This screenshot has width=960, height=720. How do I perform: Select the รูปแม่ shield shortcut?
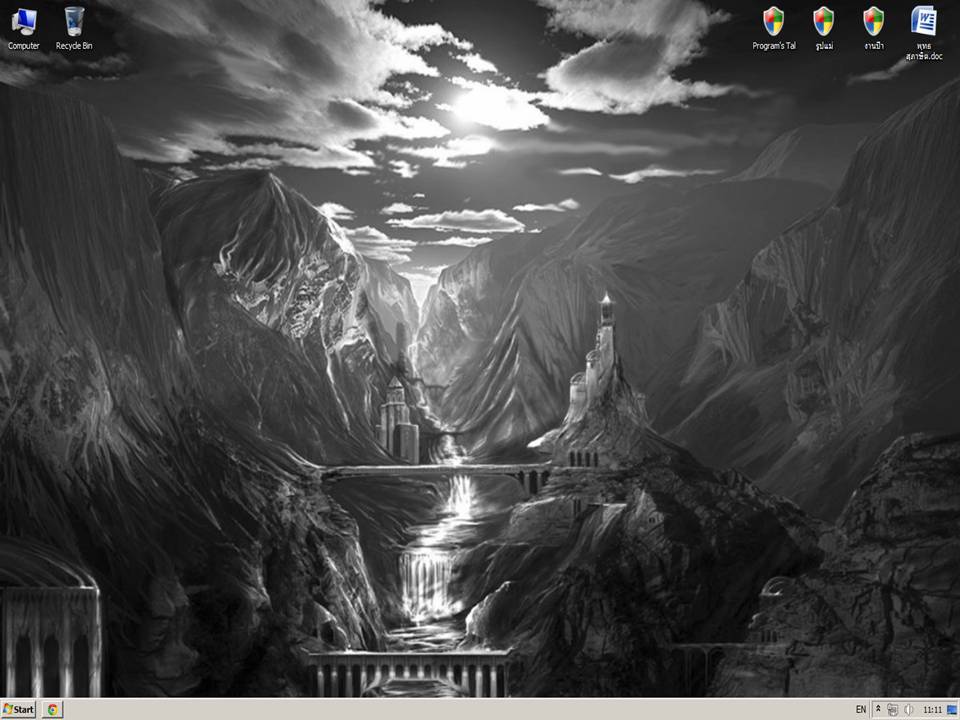click(x=824, y=29)
